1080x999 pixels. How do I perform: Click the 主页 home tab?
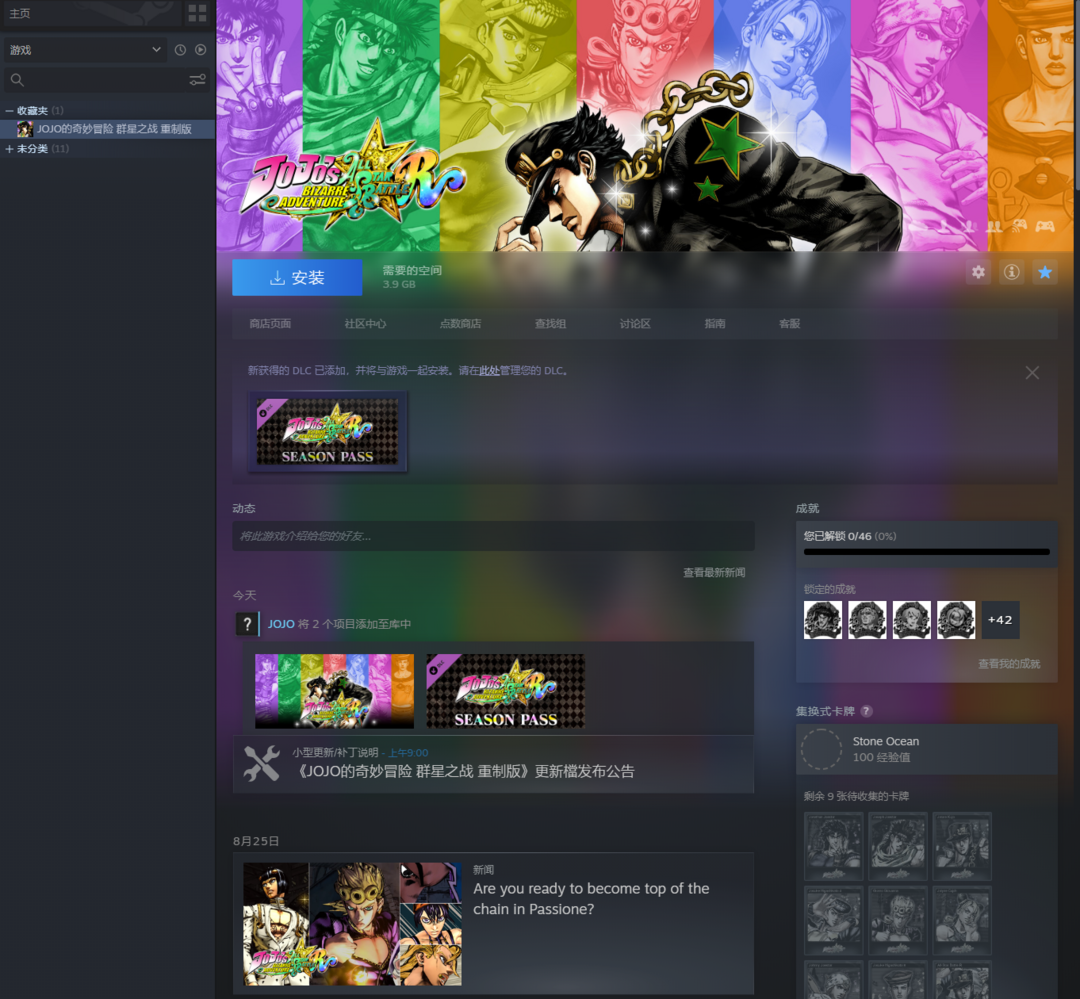click(20, 13)
